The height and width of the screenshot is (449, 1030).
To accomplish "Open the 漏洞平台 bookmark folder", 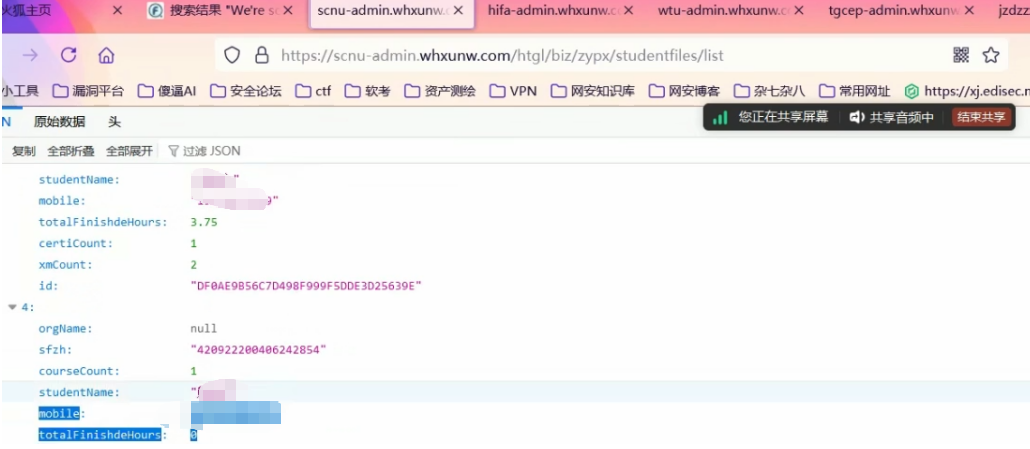I will (x=88, y=91).
